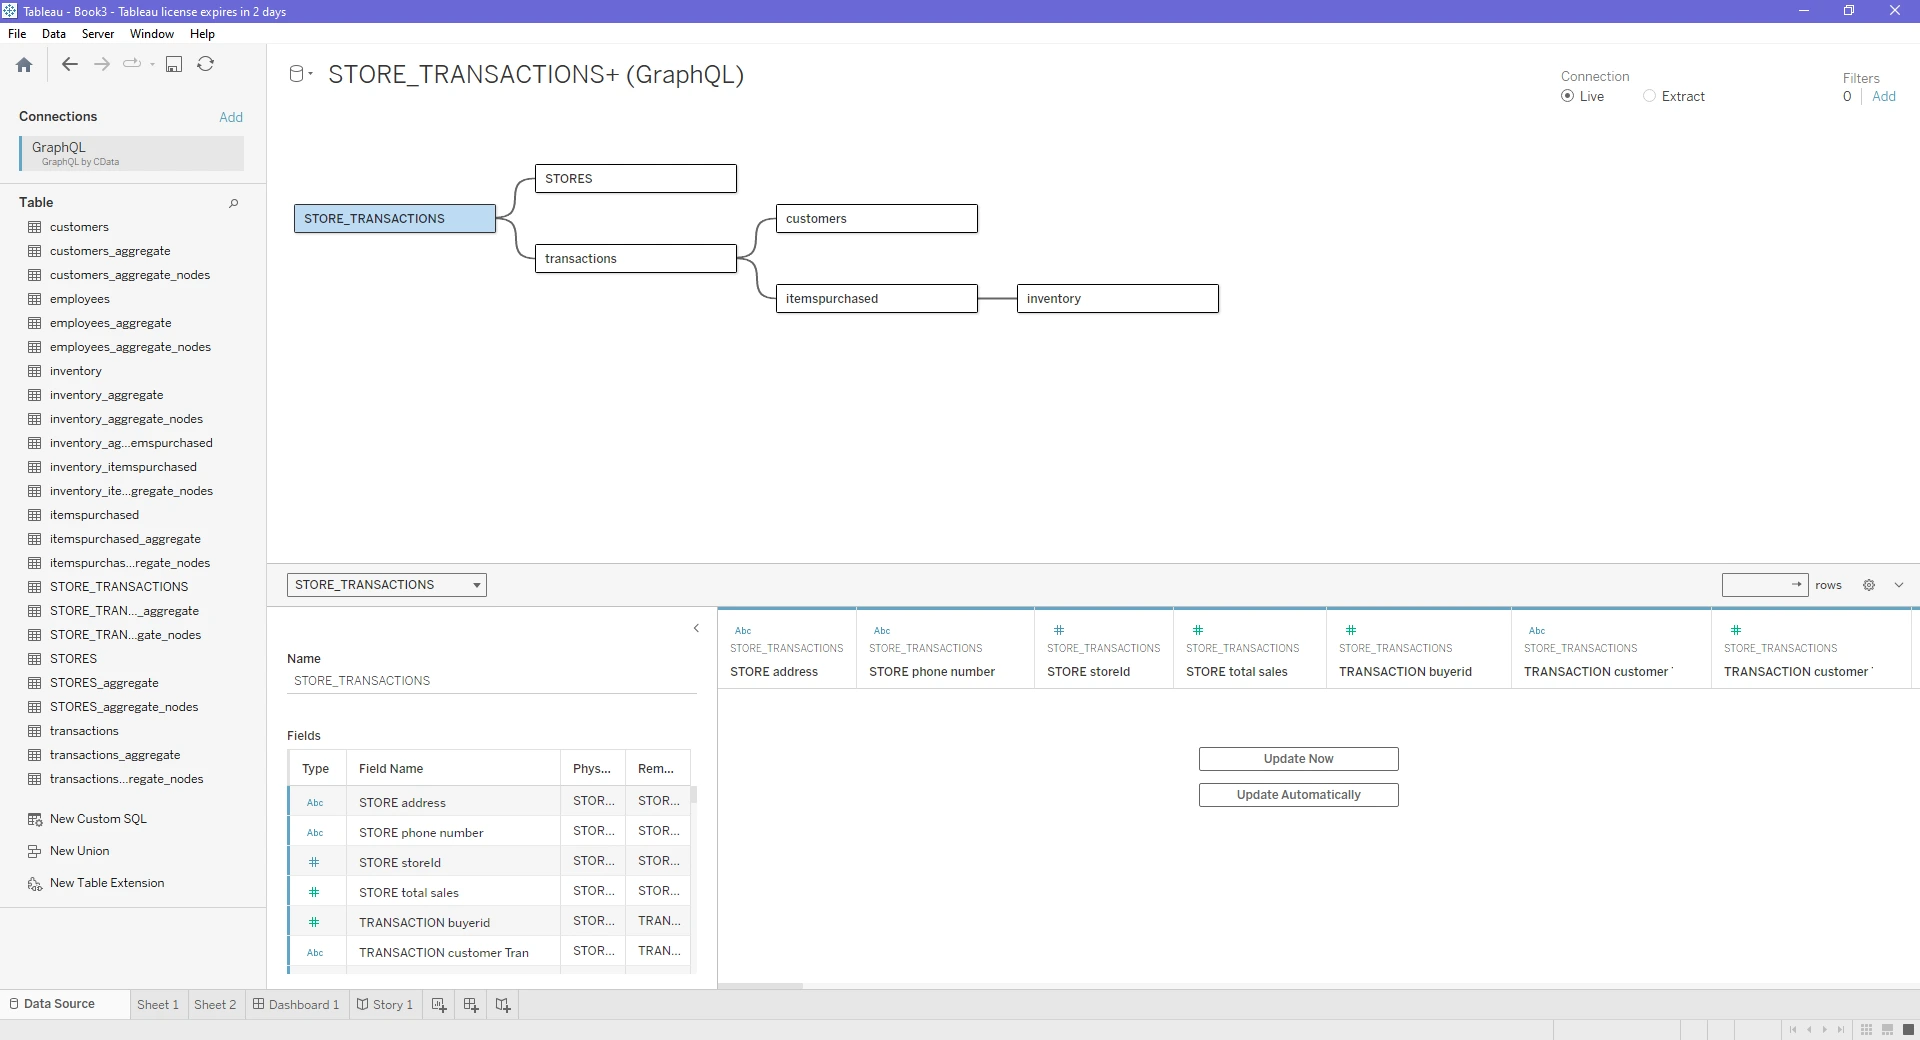Show tabs view icon in status bar
The image size is (1920, 1040).
coord(1909,1029)
